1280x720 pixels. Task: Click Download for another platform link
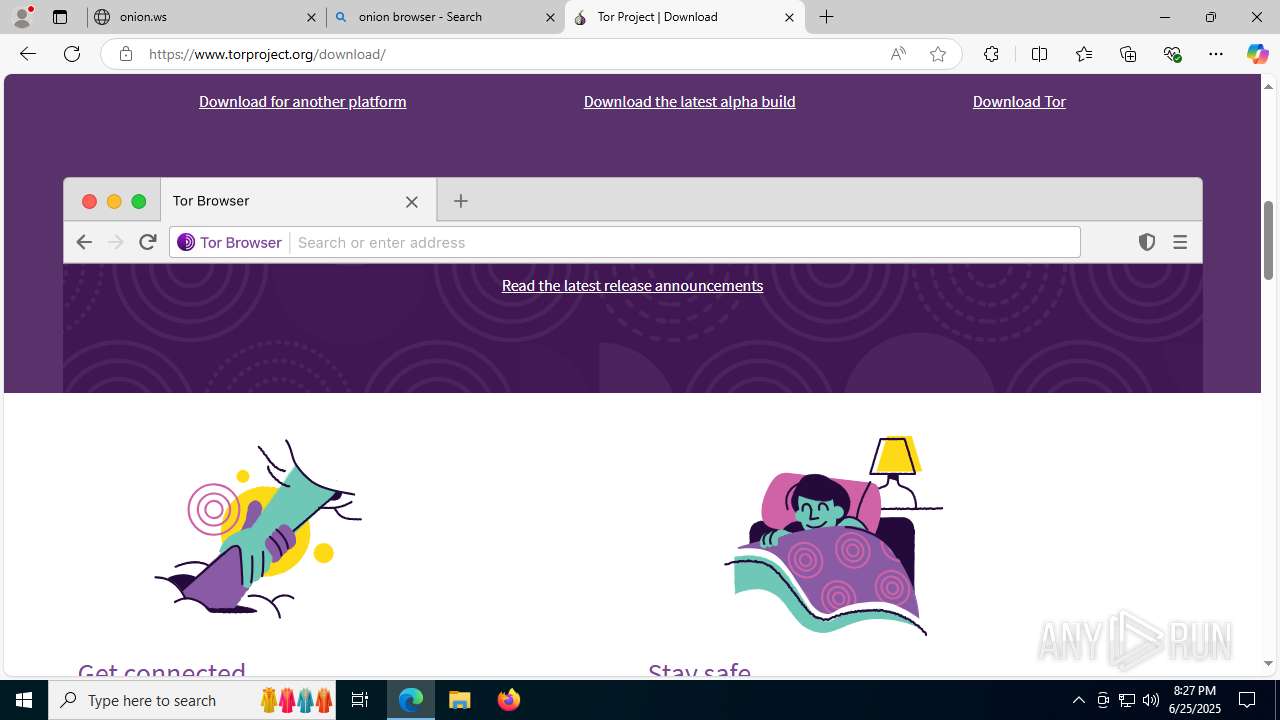tap(303, 101)
